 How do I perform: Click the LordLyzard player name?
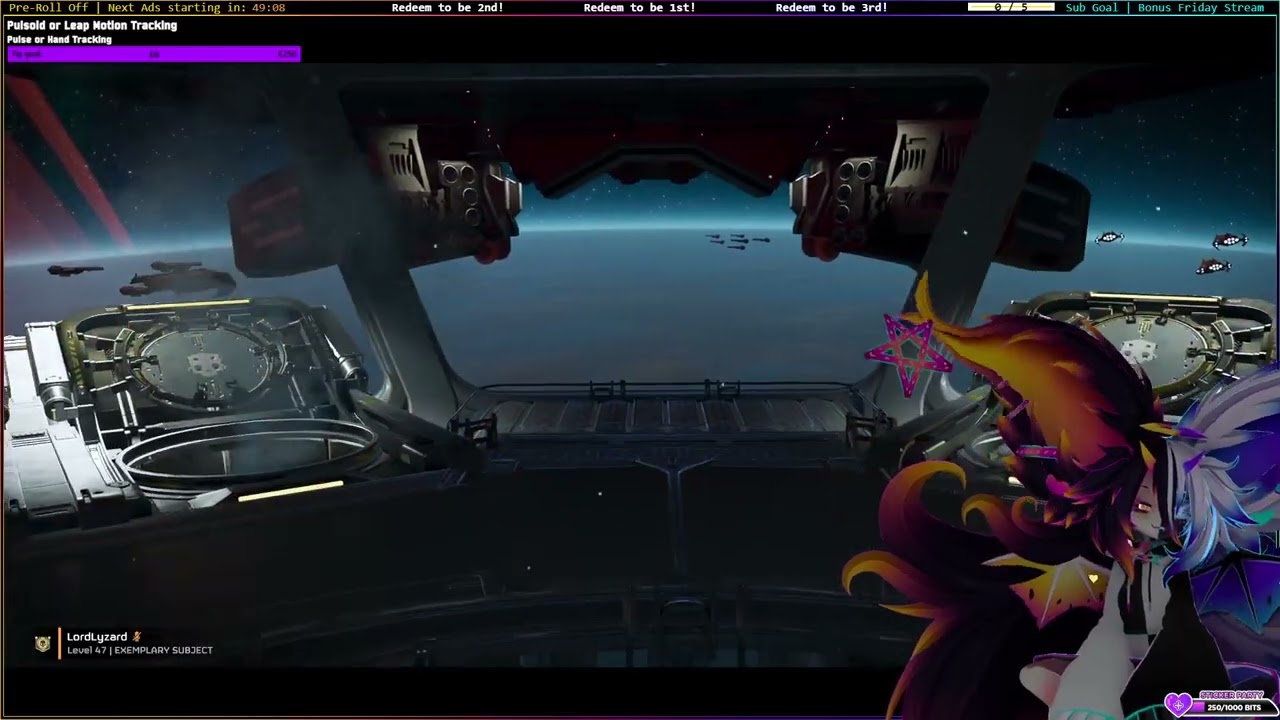[97, 636]
